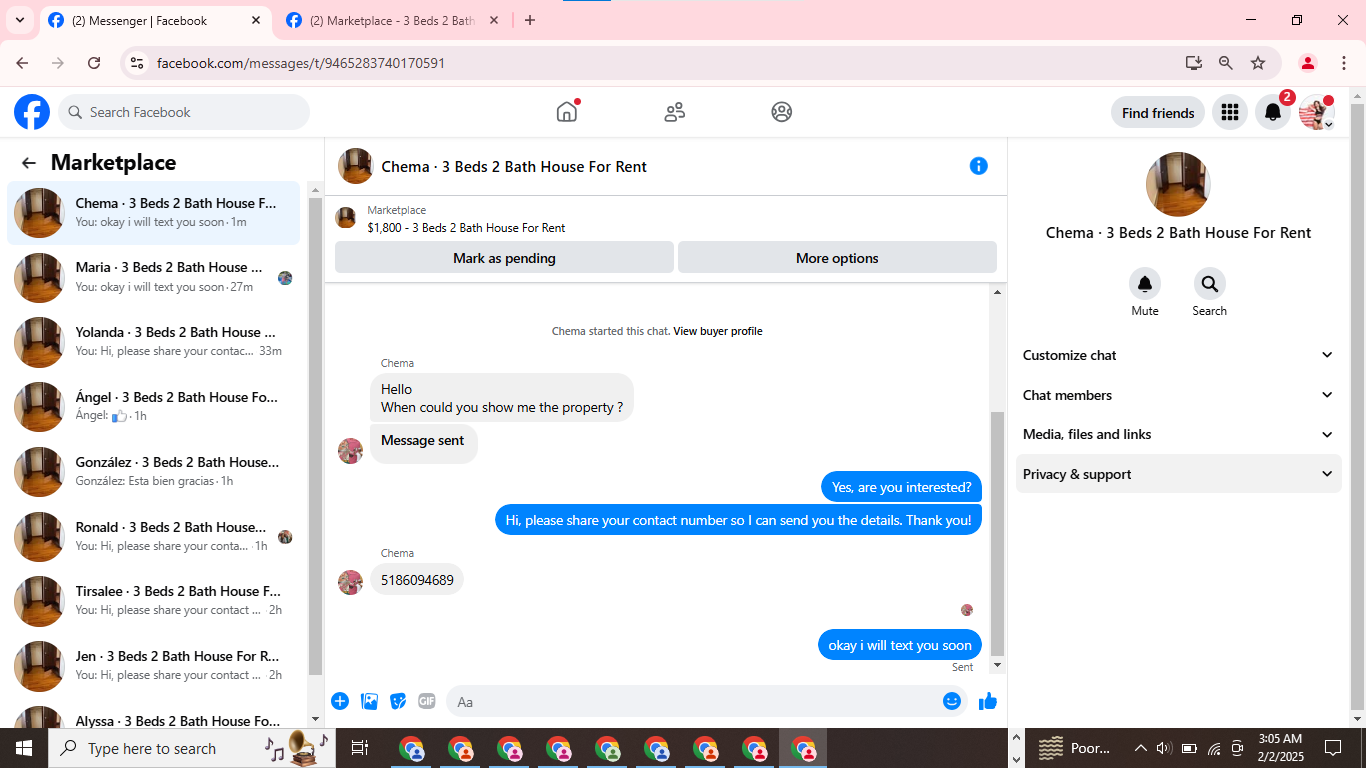Open tab search dropdown arrow
Image resolution: width=1366 pixels, height=768 pixels.
click(19, 20)
